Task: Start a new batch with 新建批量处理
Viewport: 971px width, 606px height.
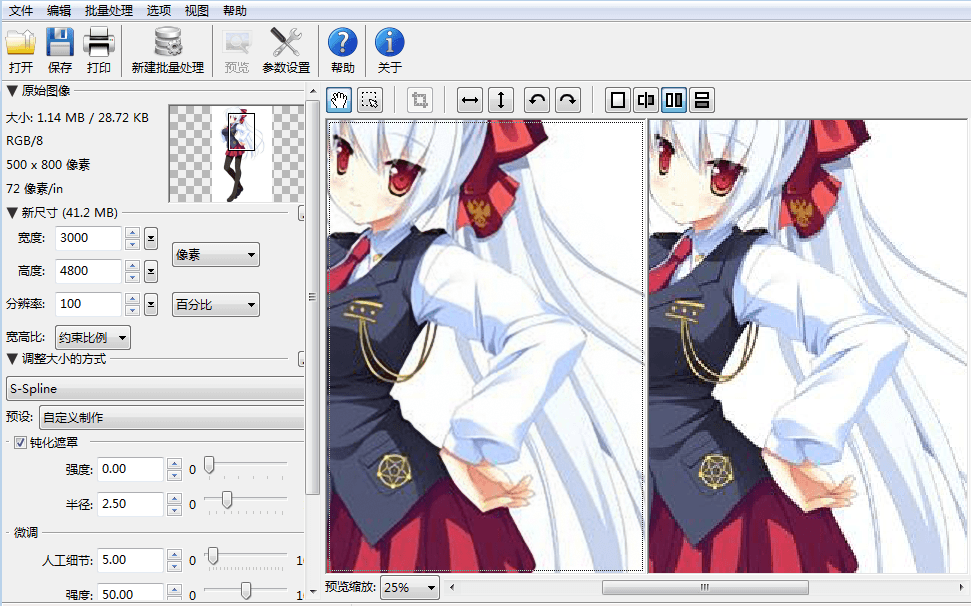Action: 168,50
